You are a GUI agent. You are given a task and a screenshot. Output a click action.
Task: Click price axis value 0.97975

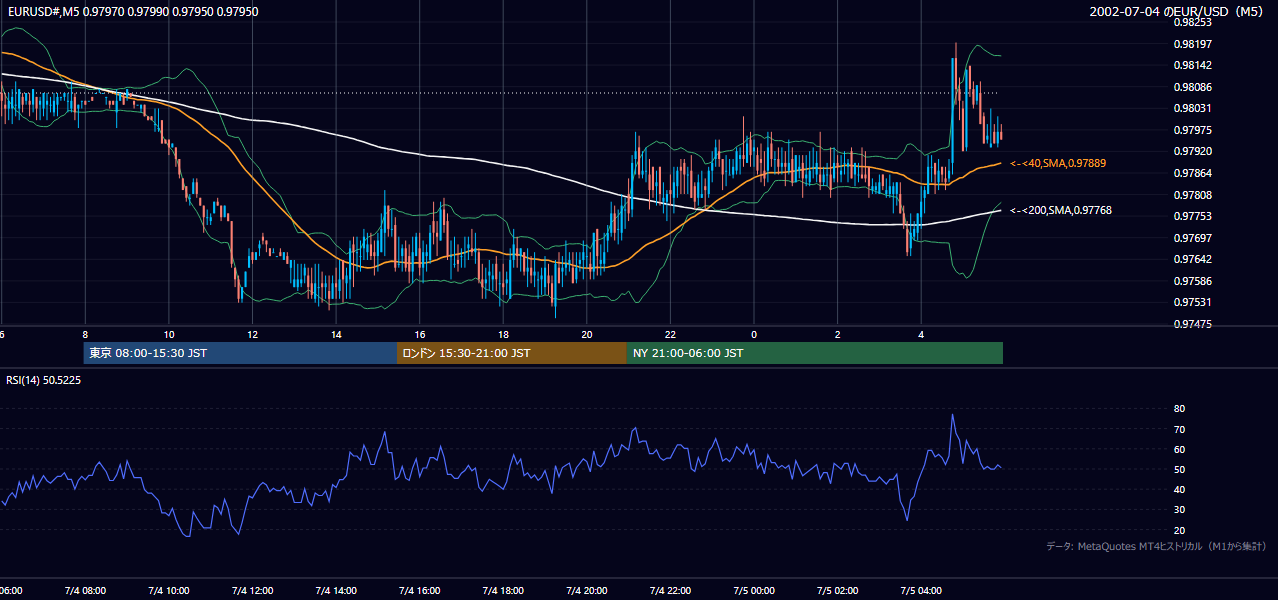[x=1193, y=130]
